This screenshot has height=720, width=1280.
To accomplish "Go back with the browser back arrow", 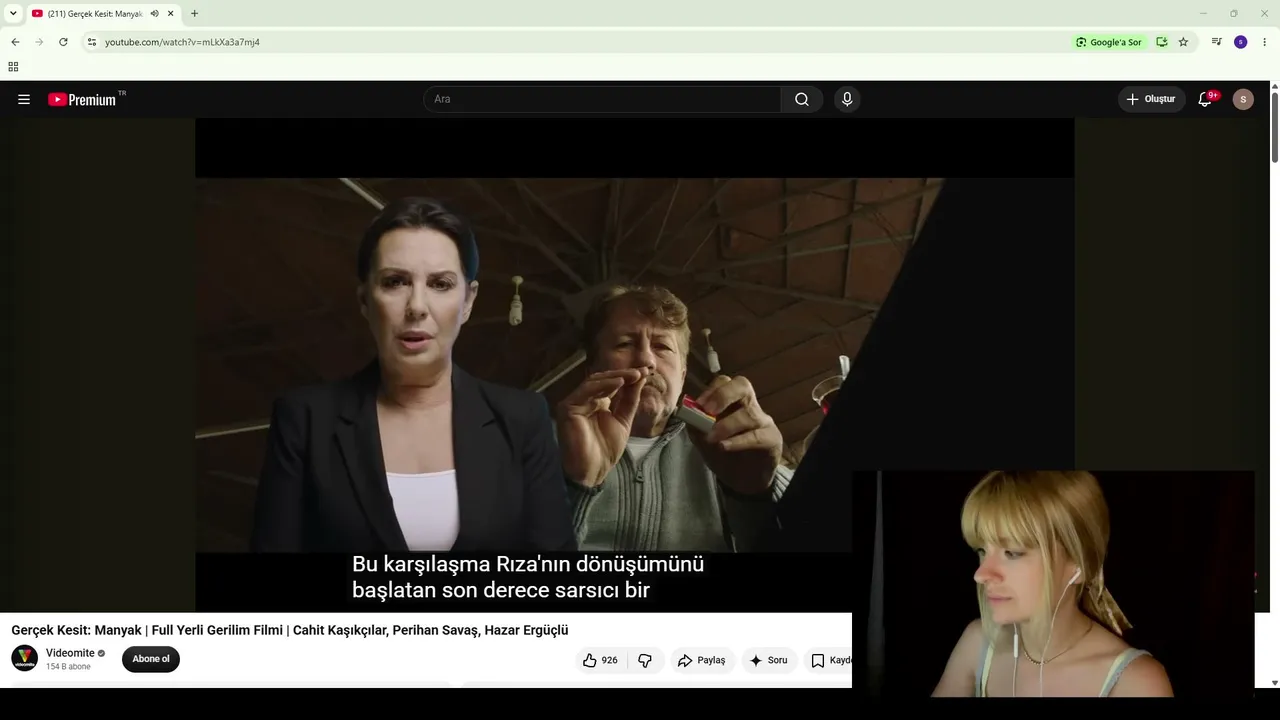I will [x=15, y=42].
